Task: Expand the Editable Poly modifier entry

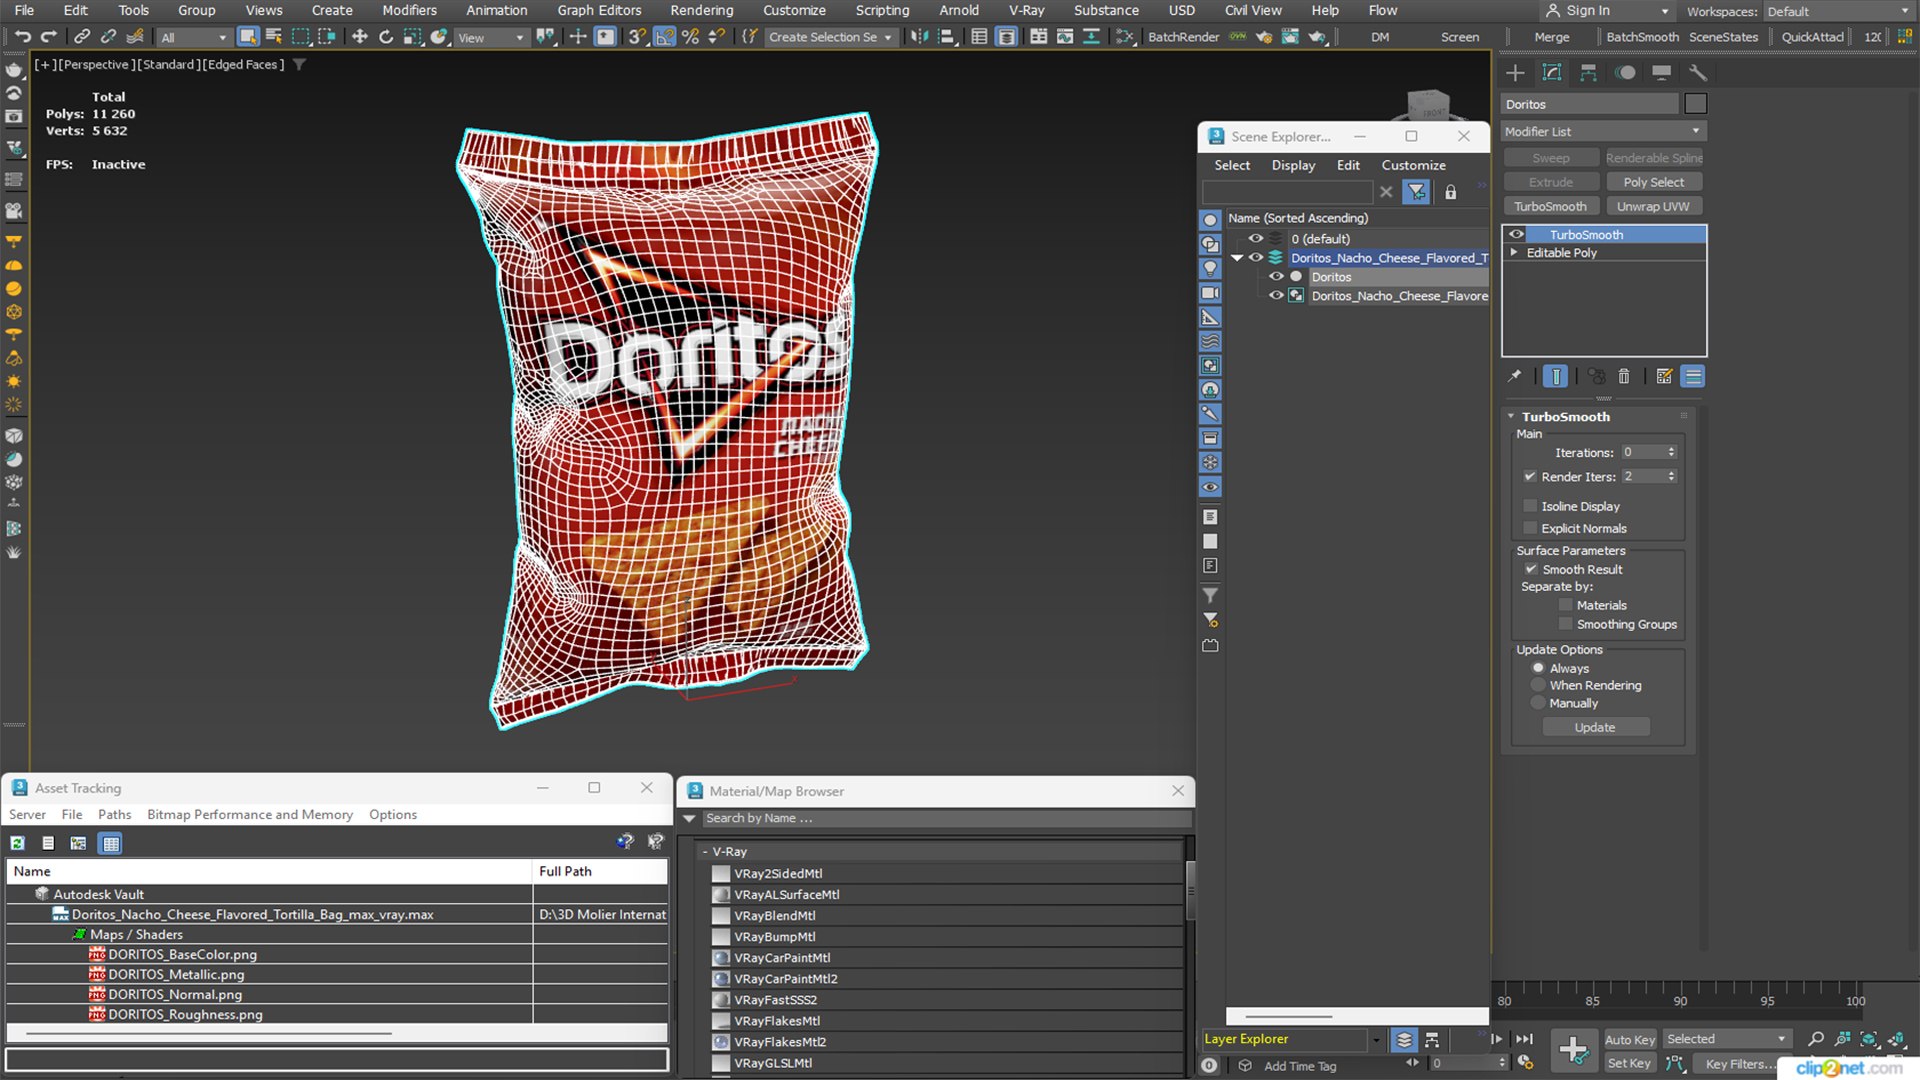Action: pyautogui.click(x=1514, y=253)
